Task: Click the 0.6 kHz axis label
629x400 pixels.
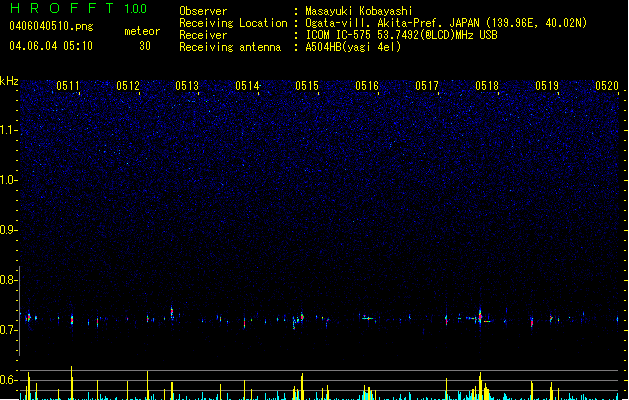Action: coord(8,380)
